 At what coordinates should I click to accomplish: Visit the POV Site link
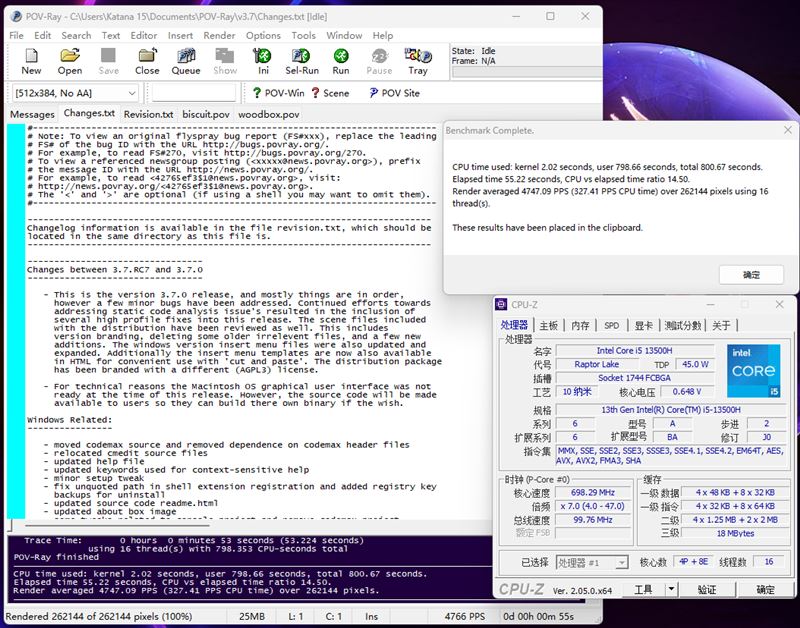tap(394, 93)
